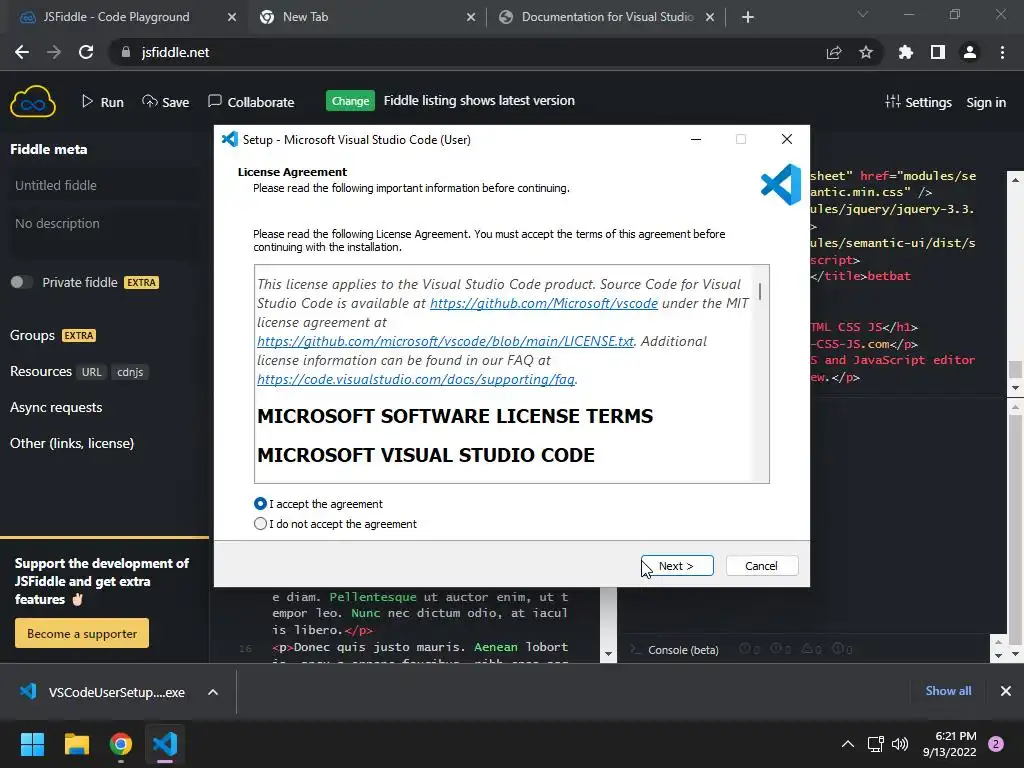Image resolution: width=1024 pixels, height=768 pixels.
Task: Click license text scrollbar thumb
Action: [760, 291]
